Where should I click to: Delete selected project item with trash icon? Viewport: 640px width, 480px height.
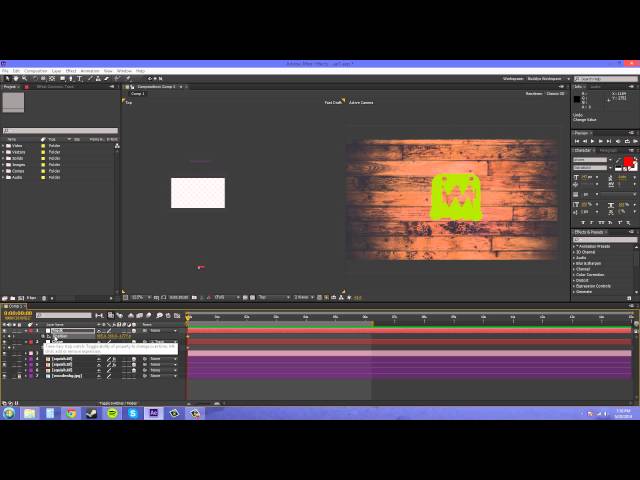click(x=44, y=298)
